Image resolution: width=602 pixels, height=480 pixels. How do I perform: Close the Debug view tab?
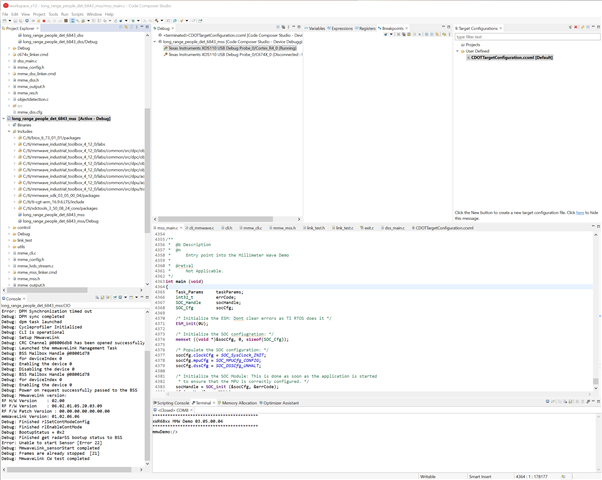172,28
